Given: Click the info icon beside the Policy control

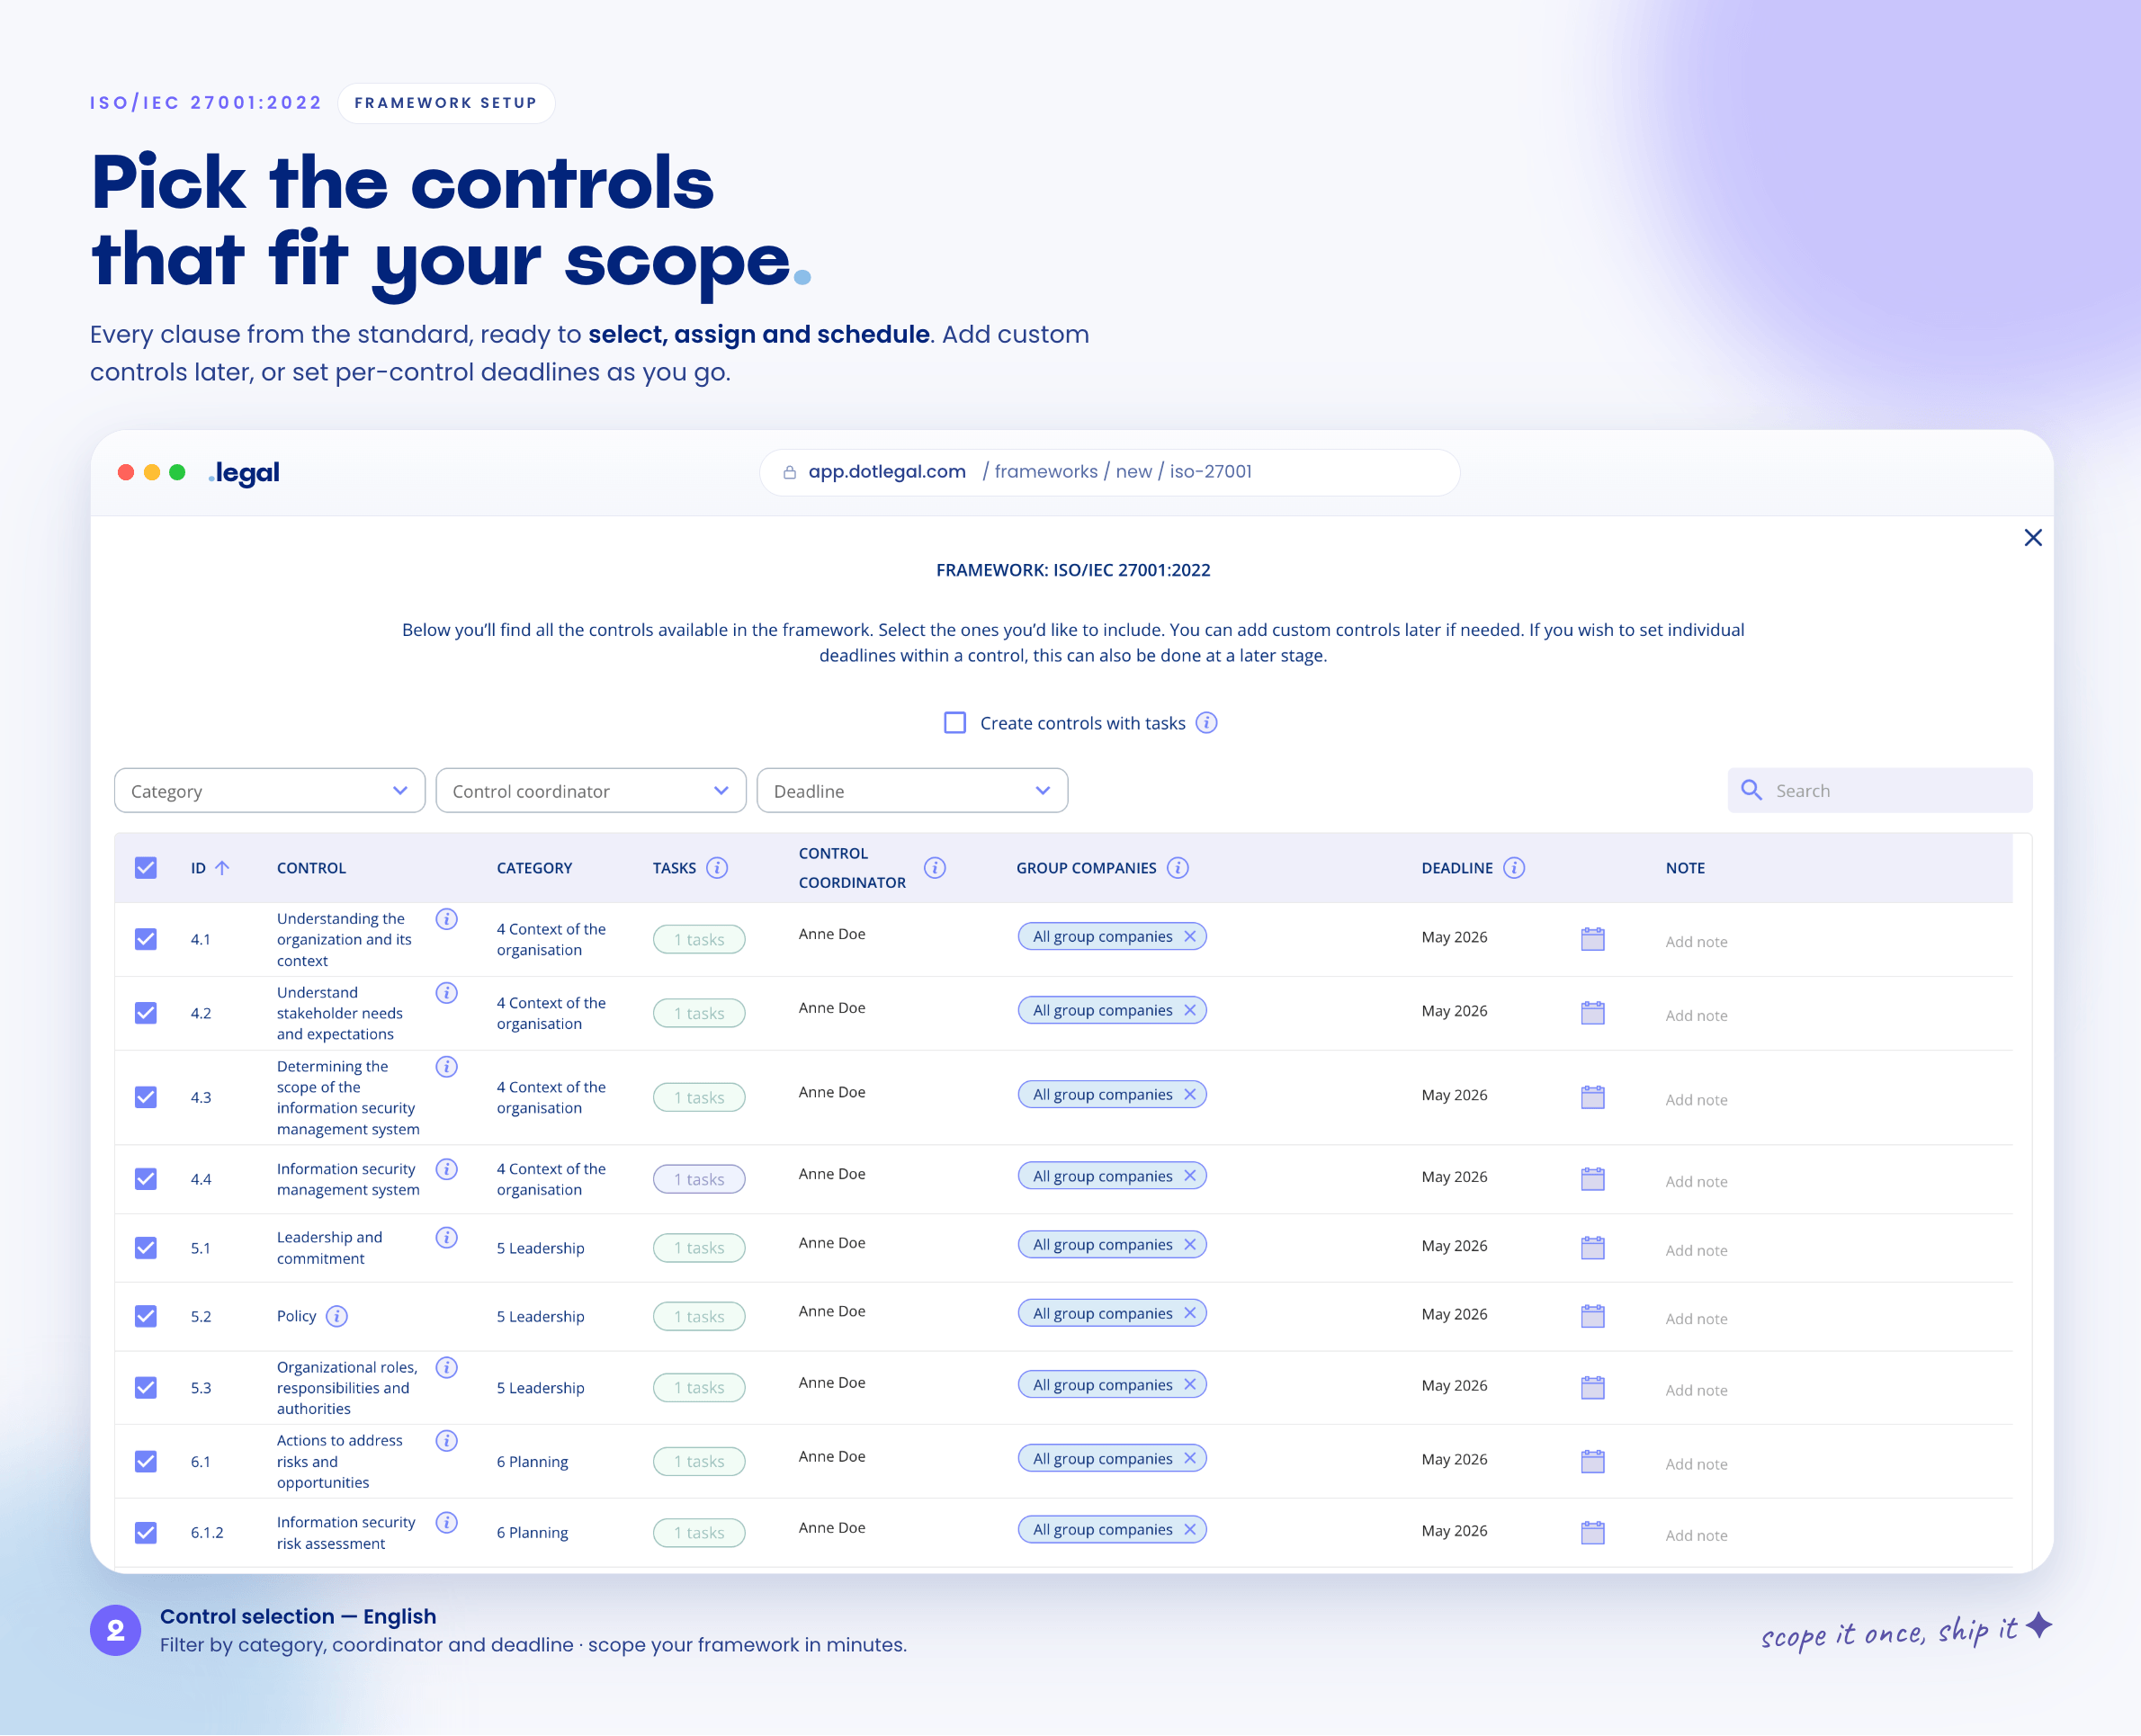Looking at the screenshot, I should pos(337,1317).
